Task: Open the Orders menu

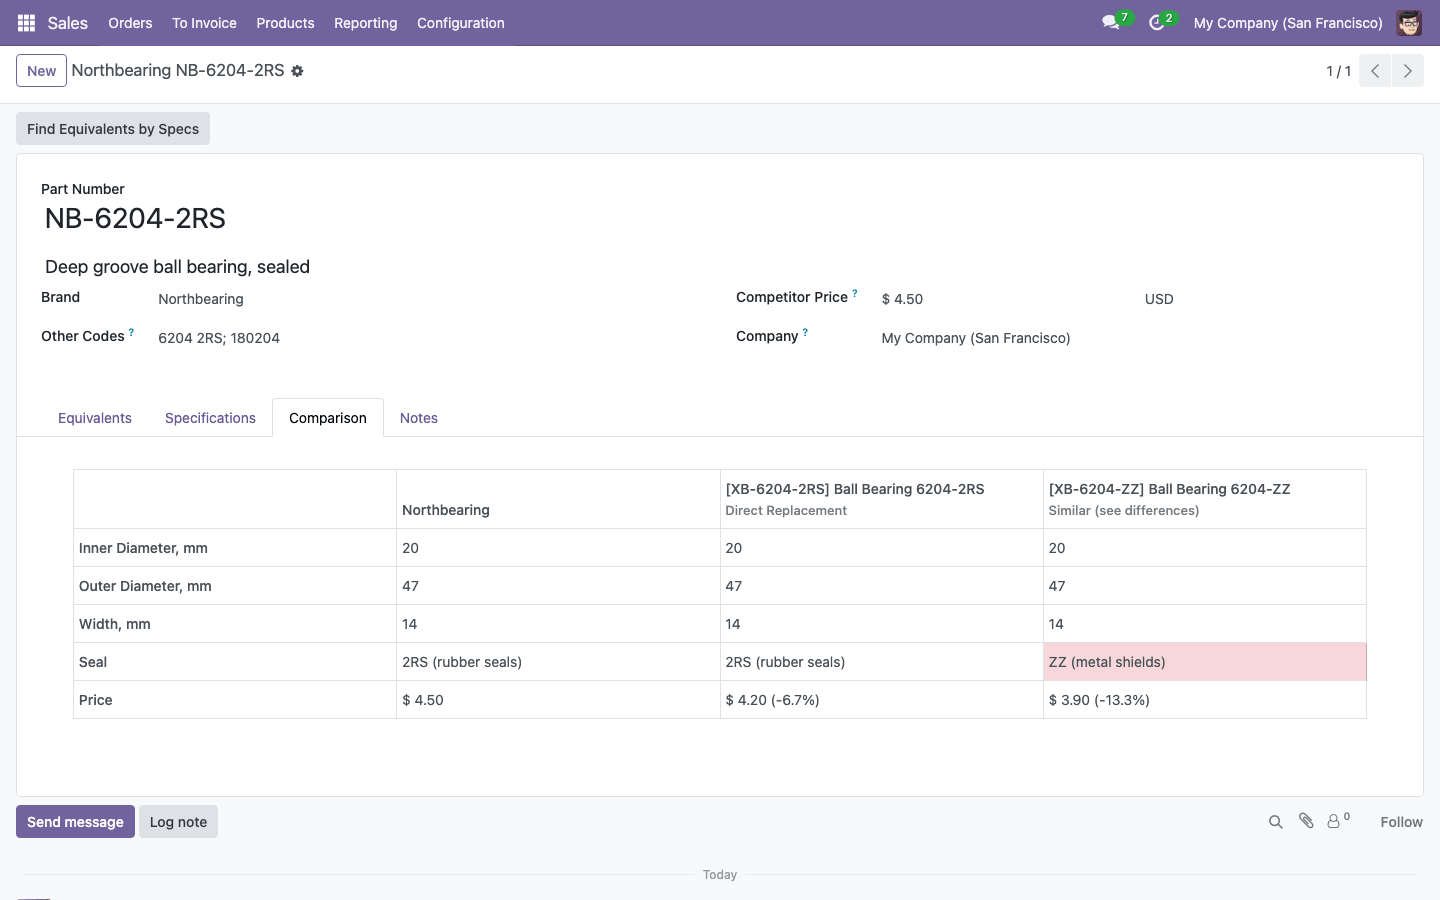Action: pos(130,23)
